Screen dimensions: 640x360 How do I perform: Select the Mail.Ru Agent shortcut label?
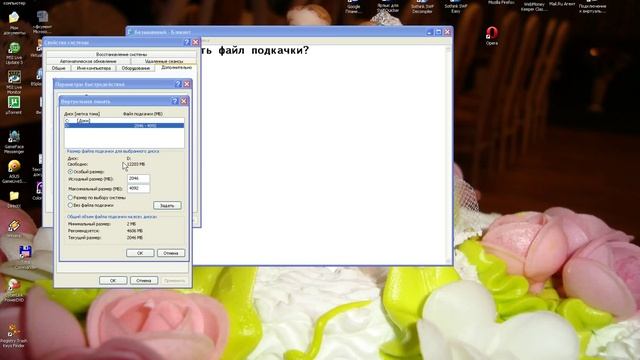pos(562,4)
